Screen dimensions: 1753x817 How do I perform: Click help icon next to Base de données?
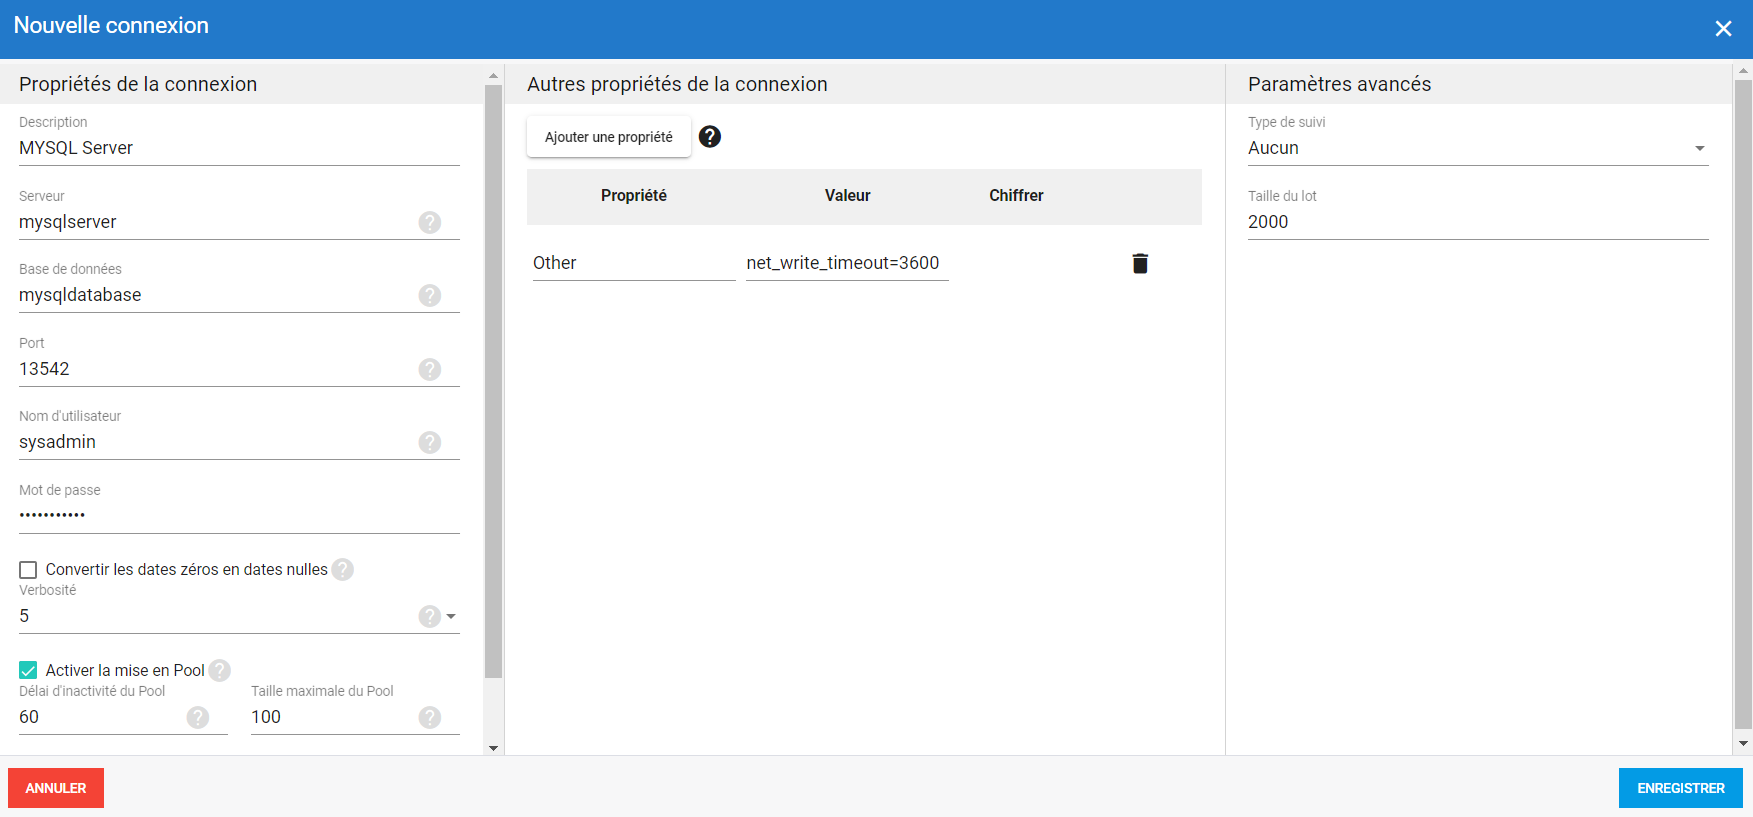430,295
